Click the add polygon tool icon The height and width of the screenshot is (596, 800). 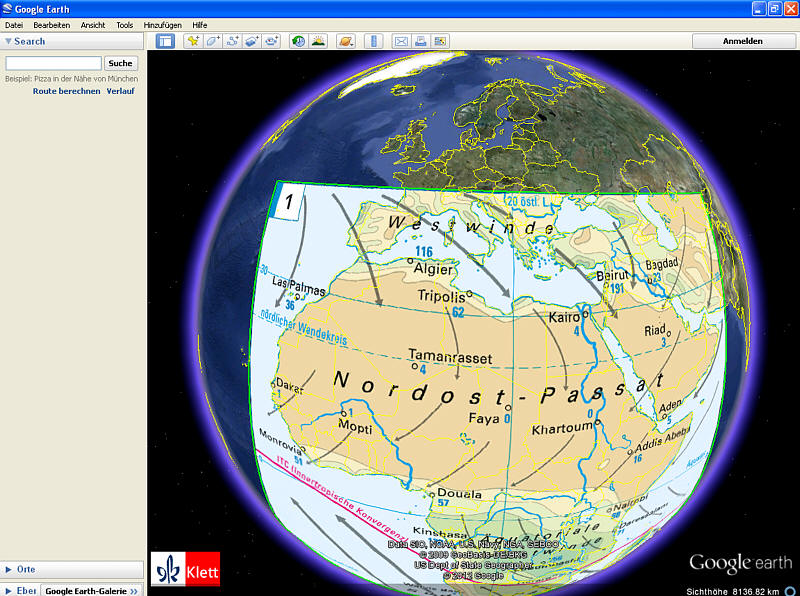coord(213,41)
